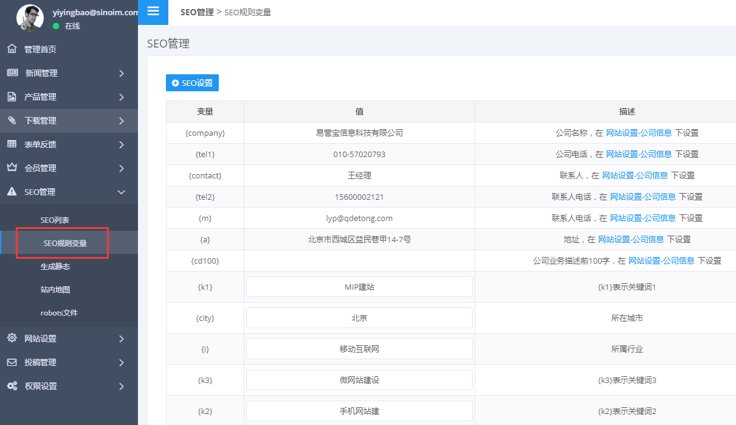The image size is (736, 425).
Task: Collapse the SEO管理 menu chevron
Action: 121,192
